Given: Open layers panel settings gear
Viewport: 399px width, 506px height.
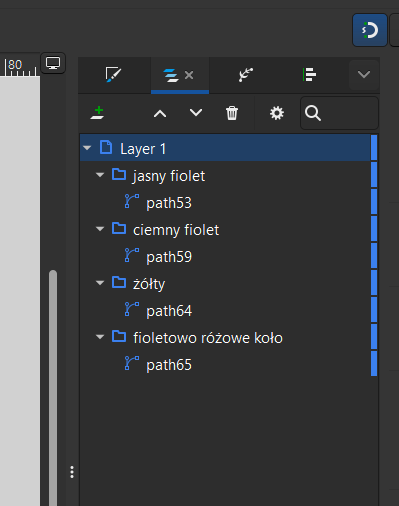Looking at the screenshot, I should point(277,113).
